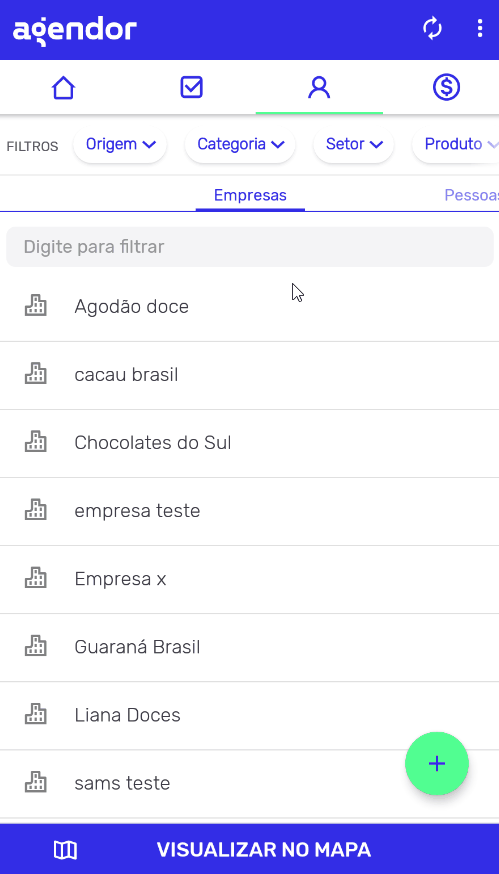Screen dimensions: 499x874
Task: Click the Digite para filtrar field
Action: [249, 246]
